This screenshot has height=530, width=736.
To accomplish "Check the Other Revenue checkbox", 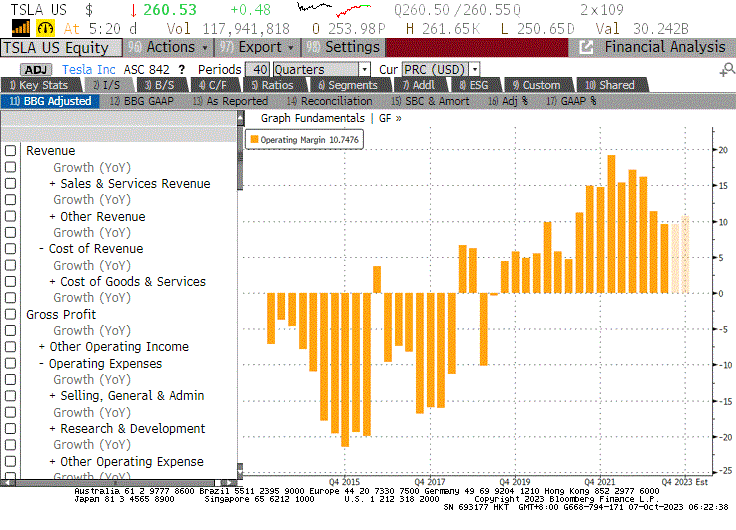I will pyautogui.click(x=10, y=216).
